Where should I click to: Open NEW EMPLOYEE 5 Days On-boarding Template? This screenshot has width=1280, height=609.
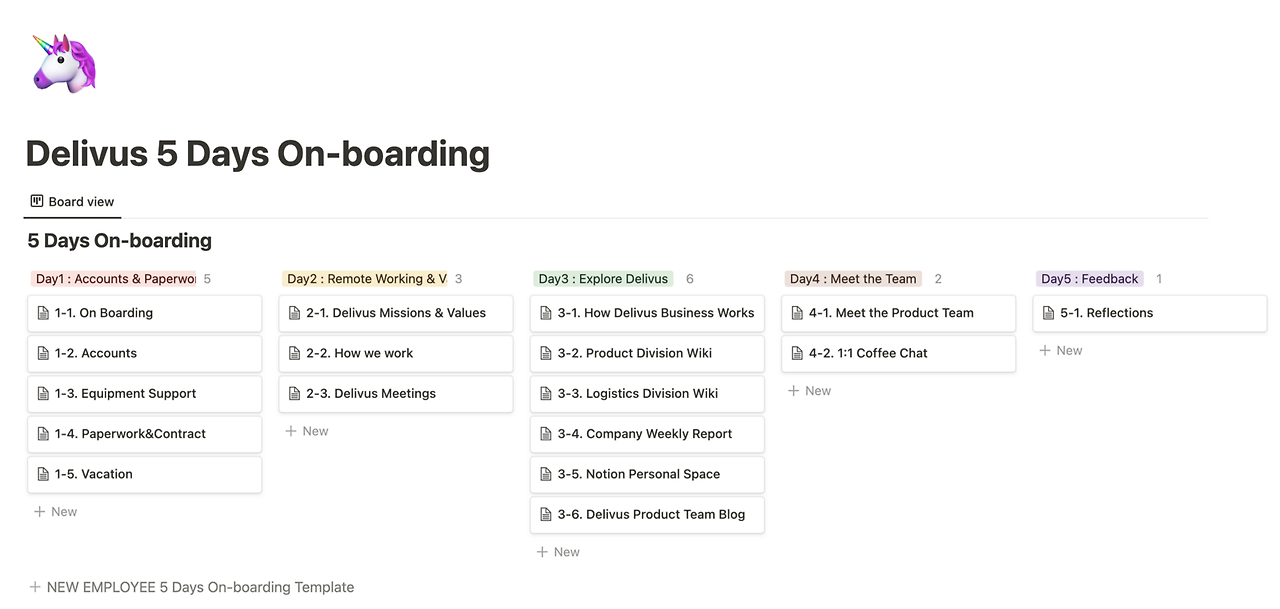coord(200,587)
